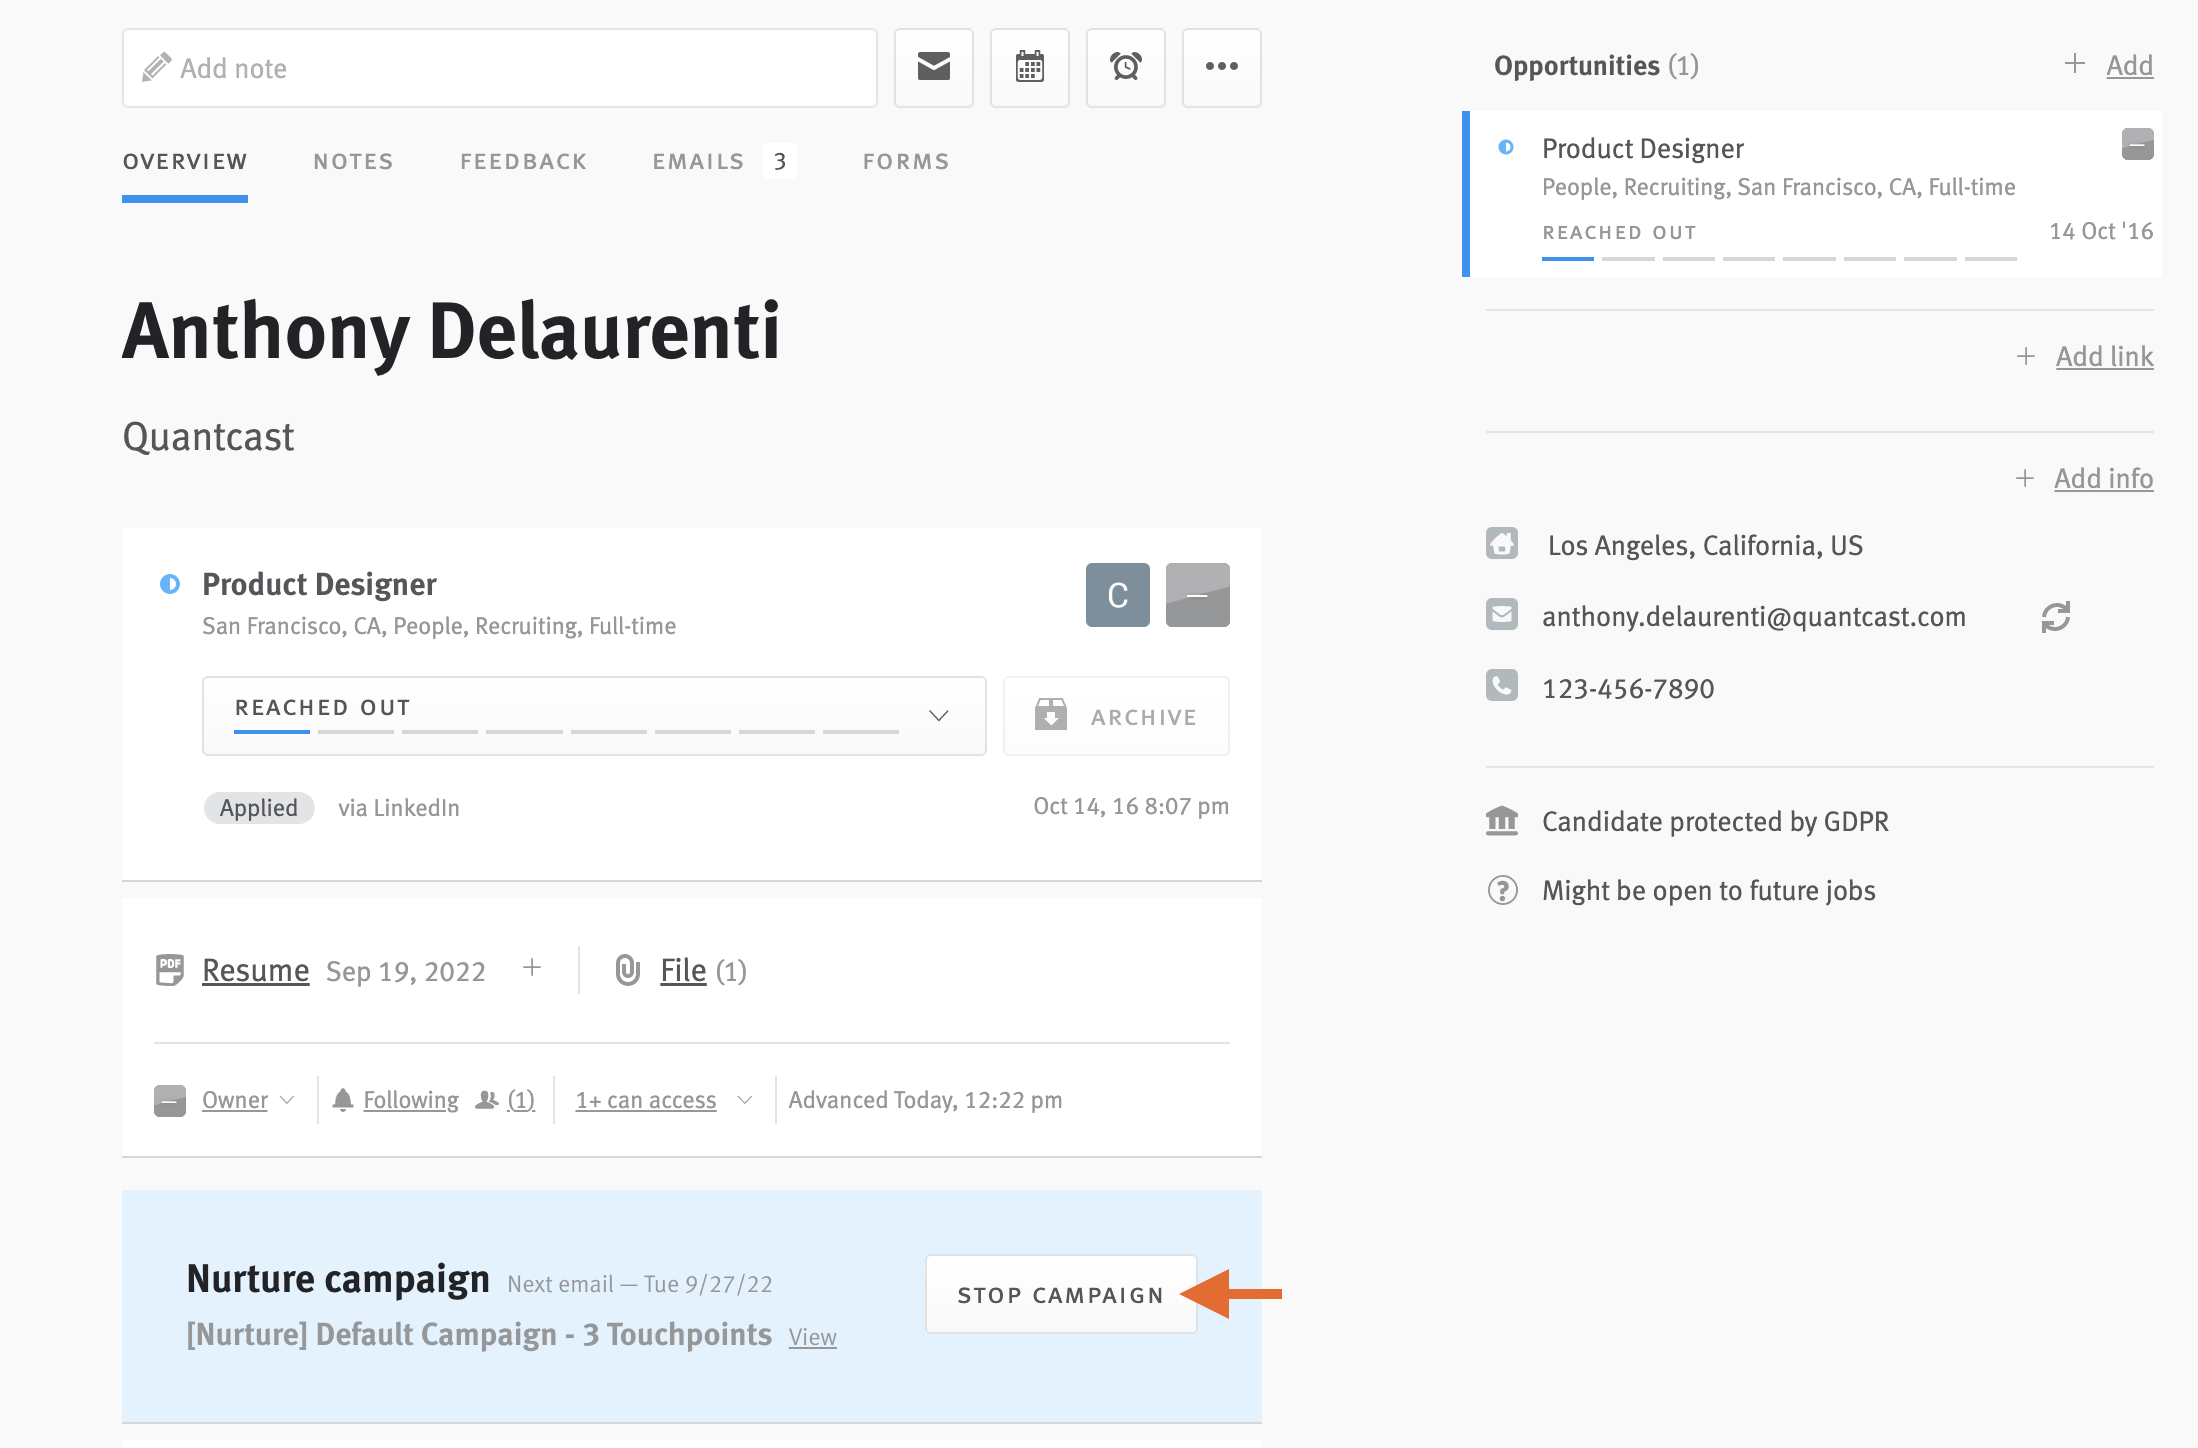Click the Archive button label
The height and width of the screenshot is (1448, 2198).
1144,717
